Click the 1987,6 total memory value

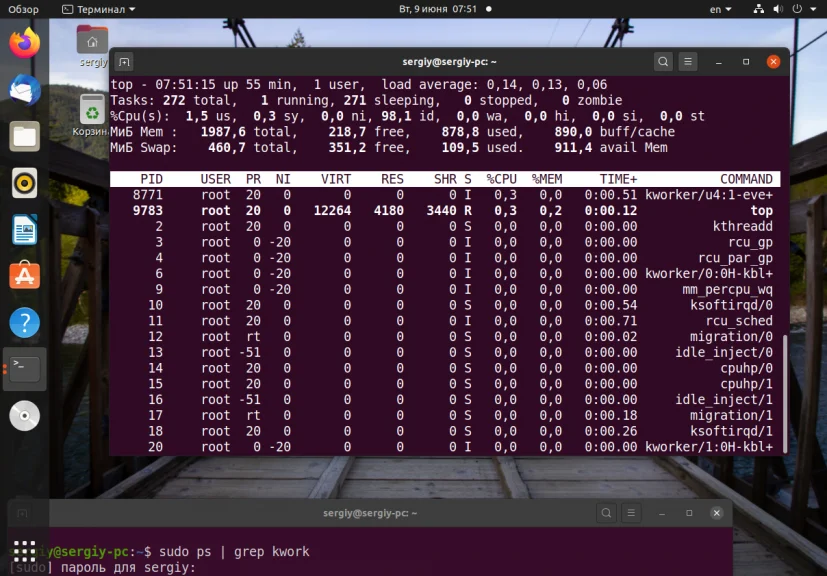223,132
